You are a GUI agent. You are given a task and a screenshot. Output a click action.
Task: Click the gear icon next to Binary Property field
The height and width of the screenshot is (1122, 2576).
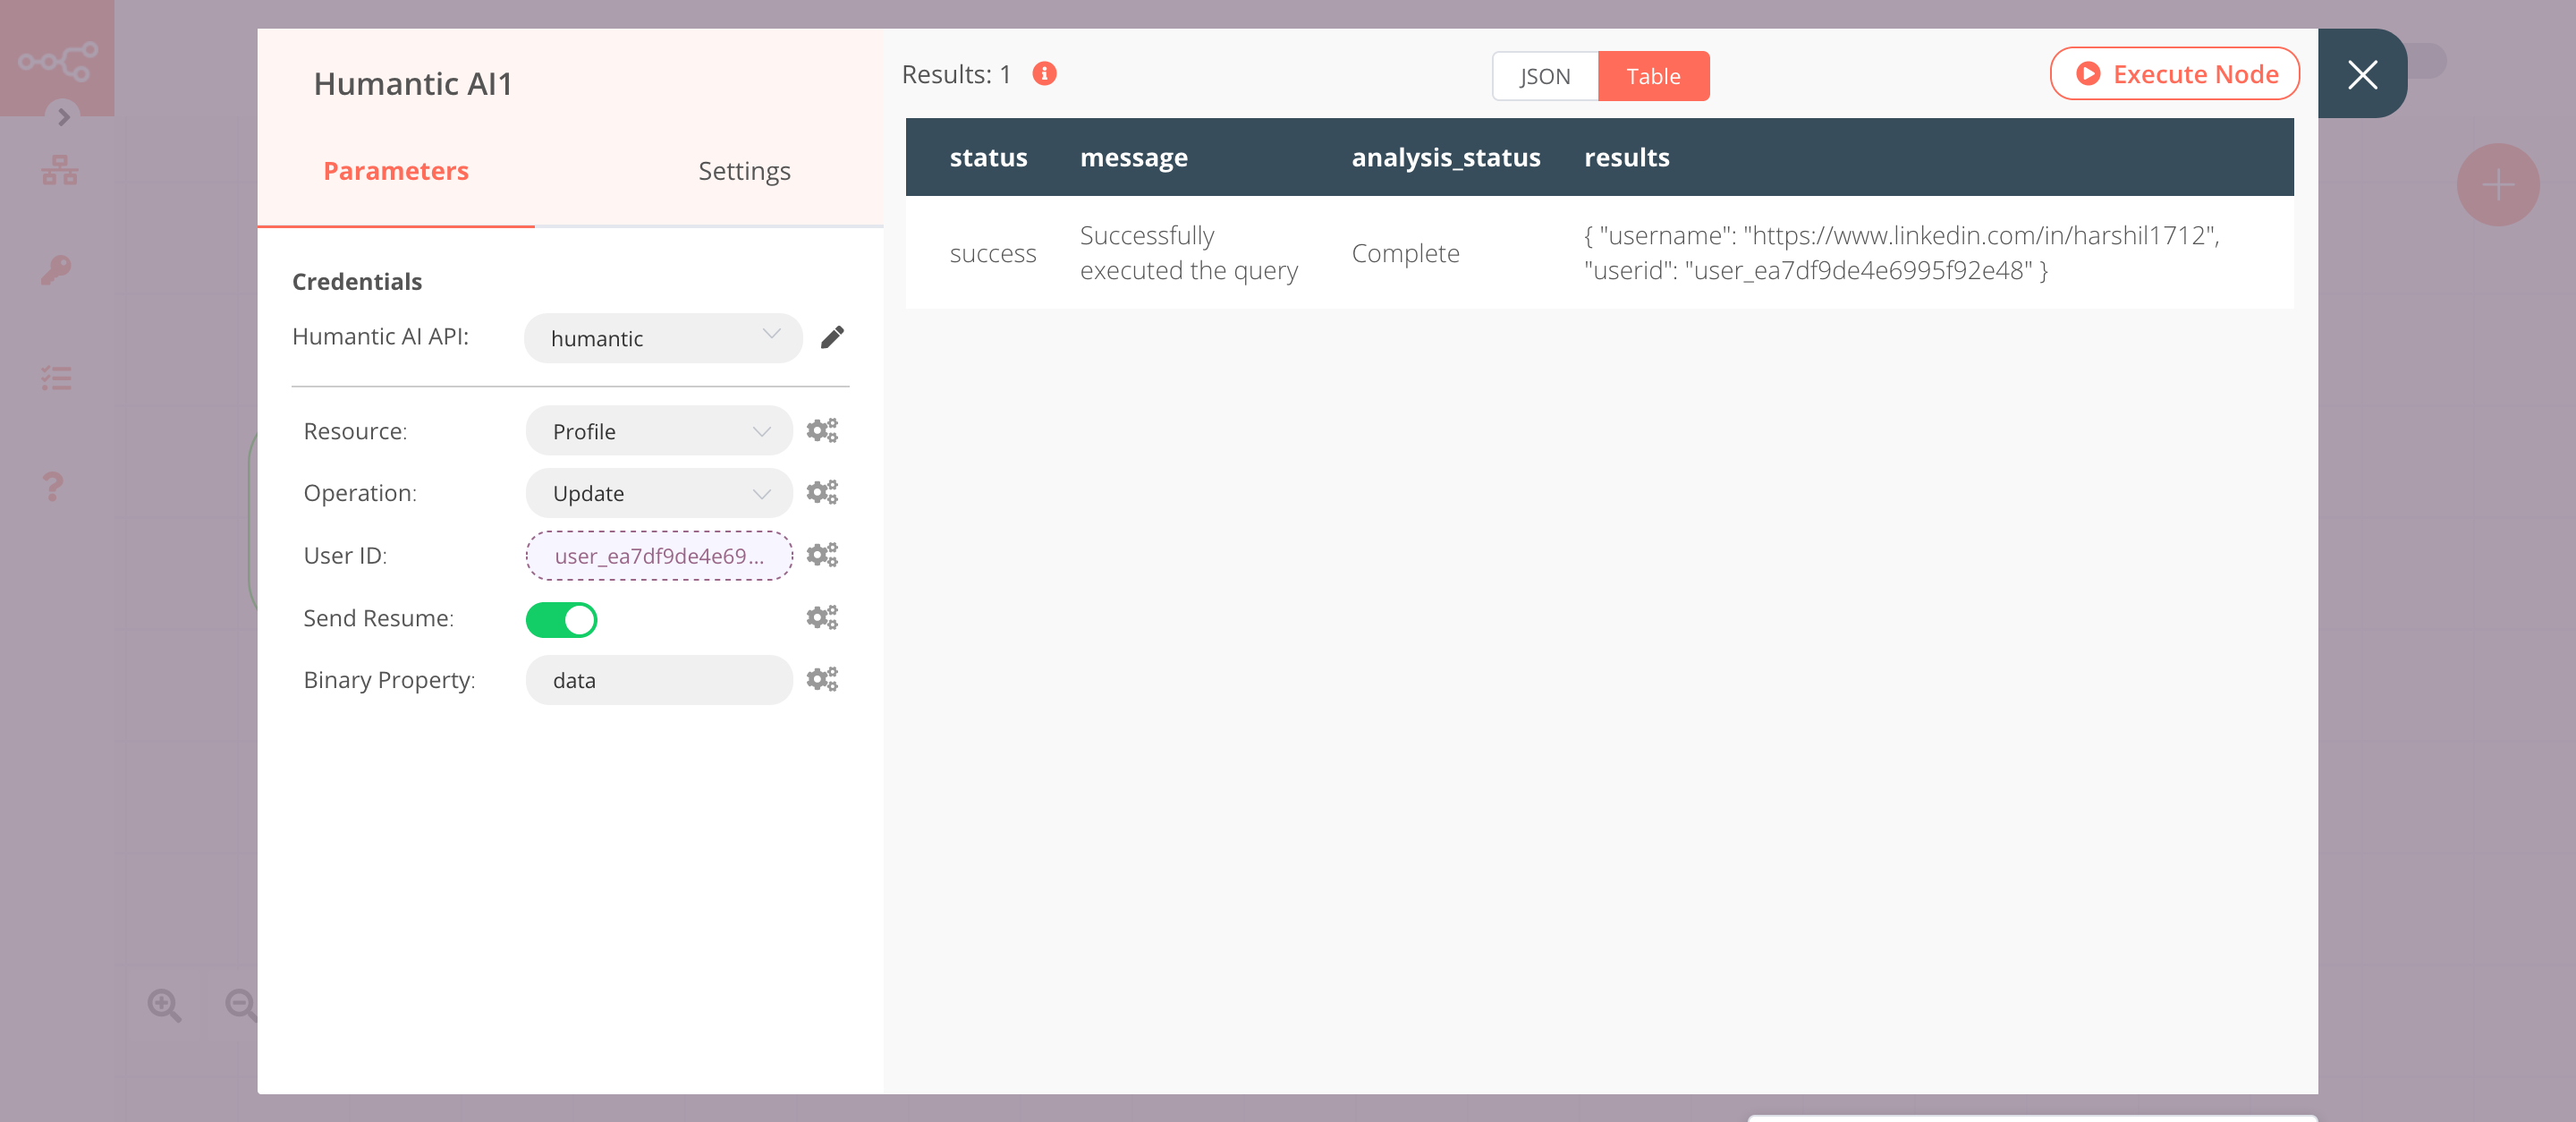[x=821, y=678]
